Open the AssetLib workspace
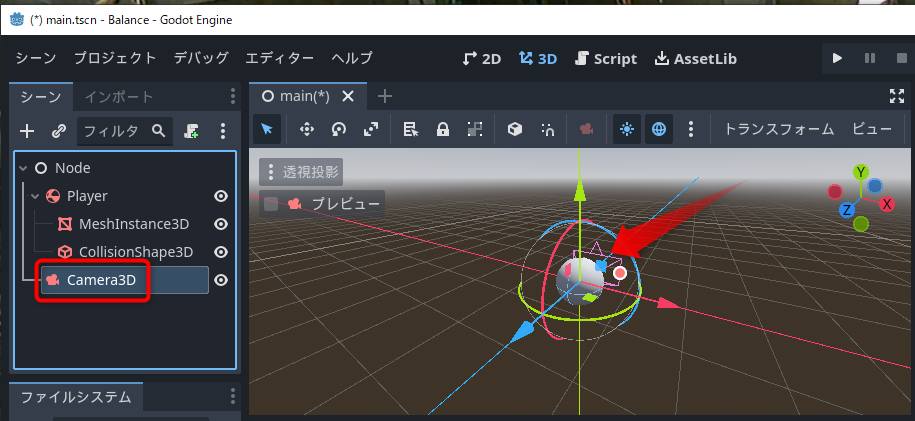Image resolution: width=915 pixels, height=421 pixels. (696, 59)
